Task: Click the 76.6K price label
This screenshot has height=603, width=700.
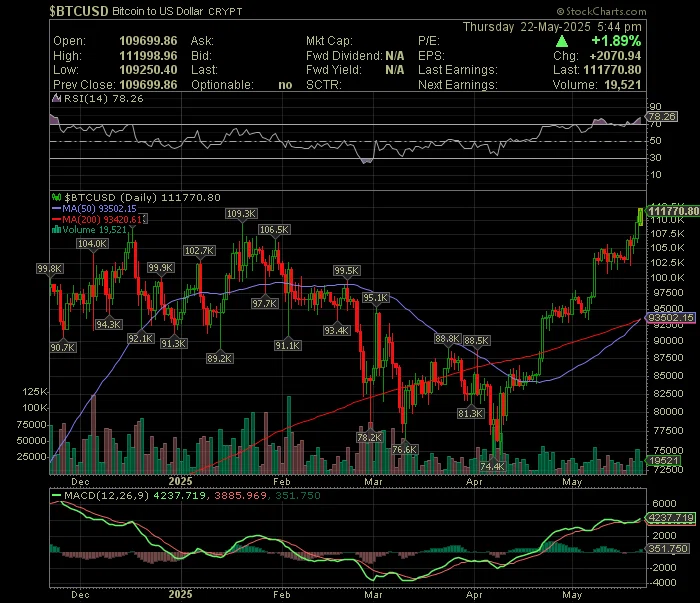Action: (x=404, y=449)
